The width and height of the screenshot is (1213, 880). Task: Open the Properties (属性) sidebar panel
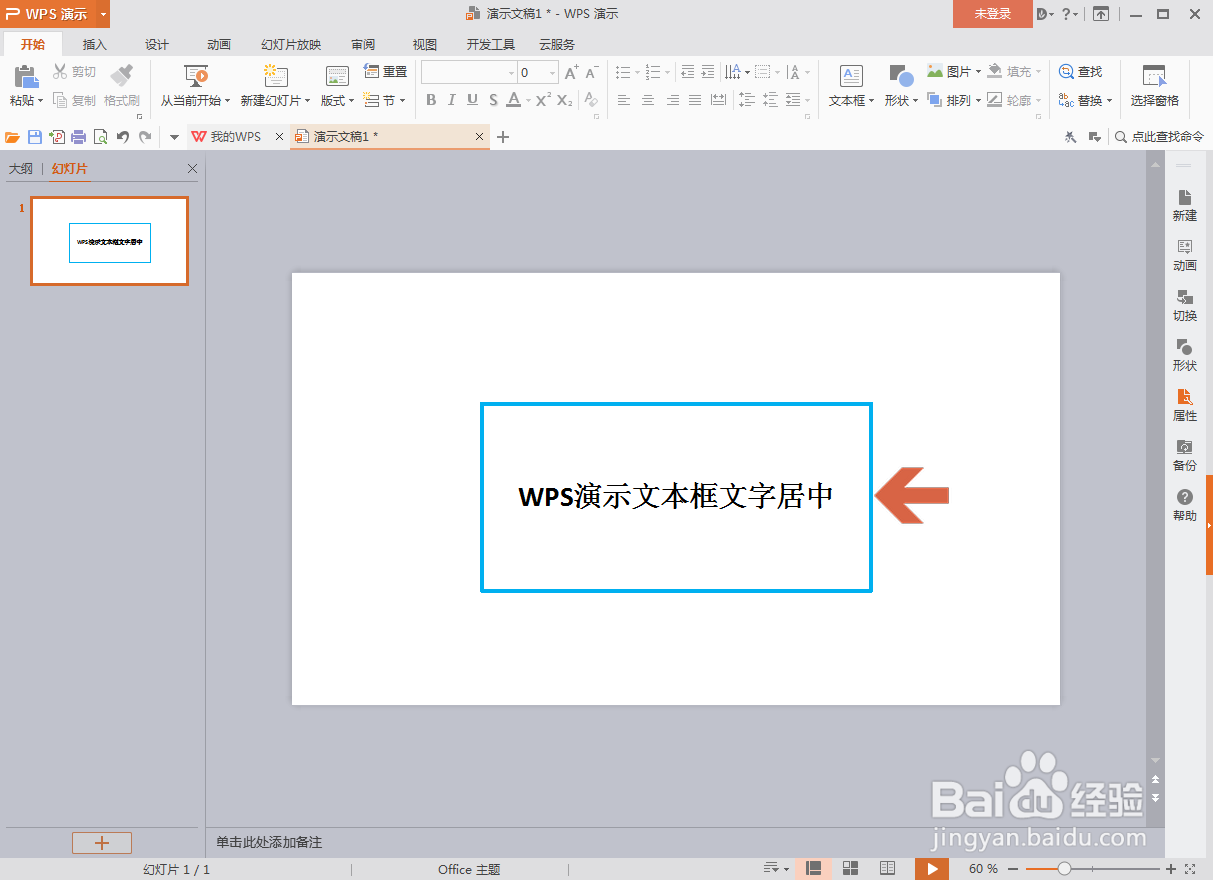(x=1185, y=406)
